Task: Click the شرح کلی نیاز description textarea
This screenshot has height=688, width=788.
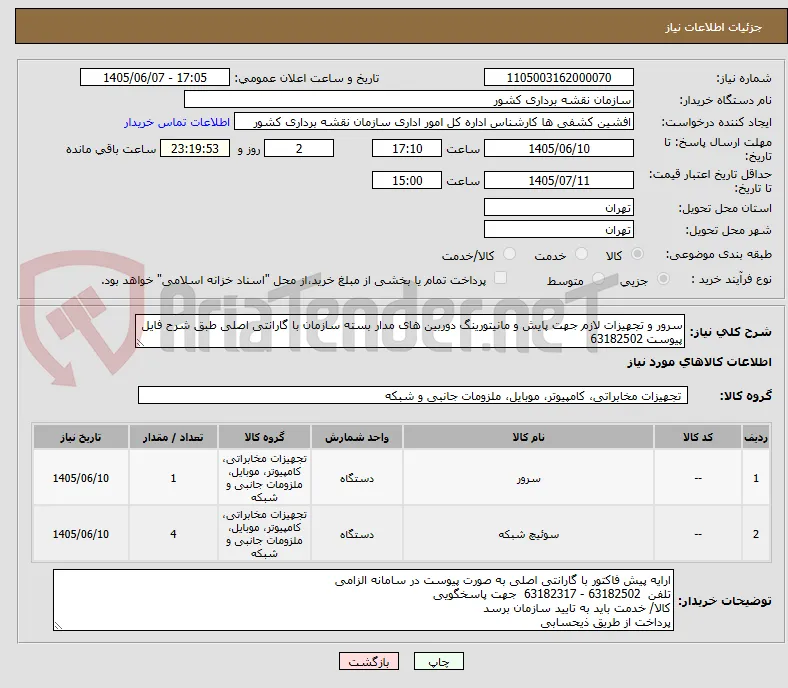Action: point(410,331)
